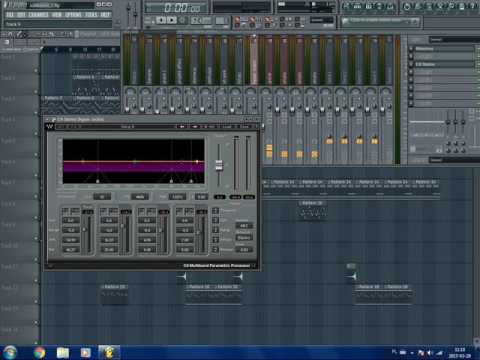The image size is (480, 360).
Task: Solo band 2 in the C4 plugin
Action: click(x=103, y=211)
